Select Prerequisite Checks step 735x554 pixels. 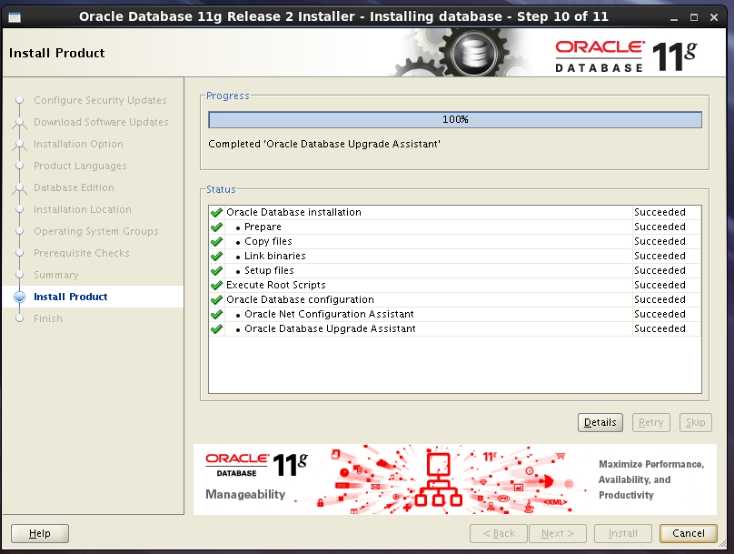[x=81, y=253]
